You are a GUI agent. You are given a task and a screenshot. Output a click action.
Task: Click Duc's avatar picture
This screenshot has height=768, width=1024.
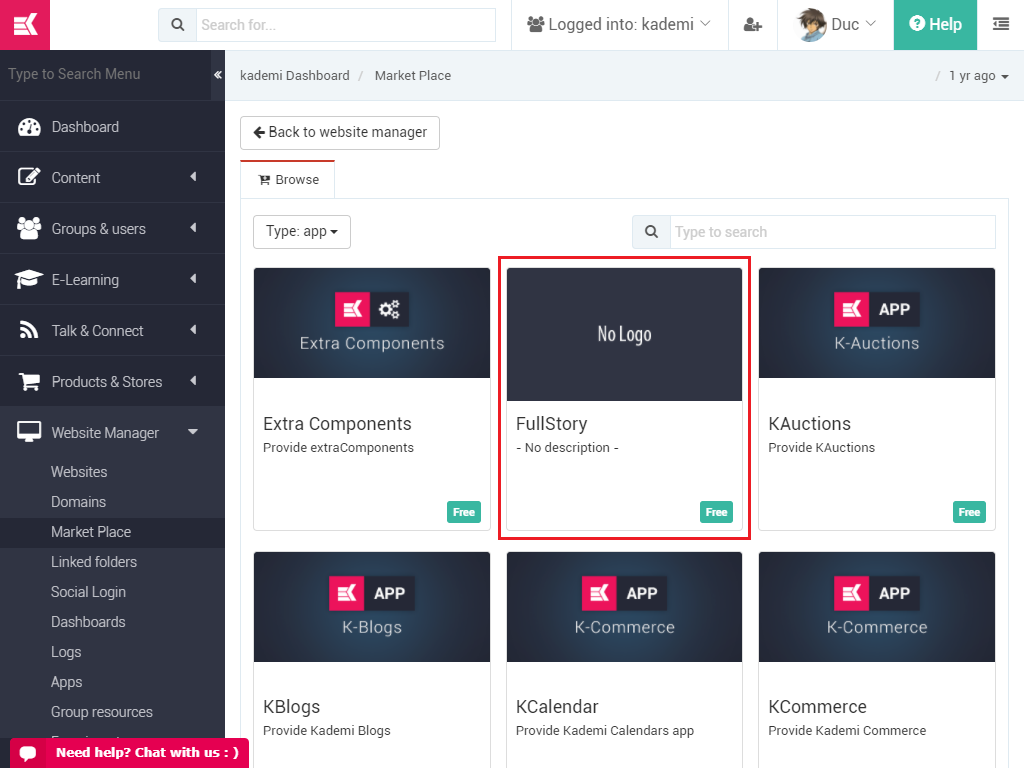tap(811, 25)
